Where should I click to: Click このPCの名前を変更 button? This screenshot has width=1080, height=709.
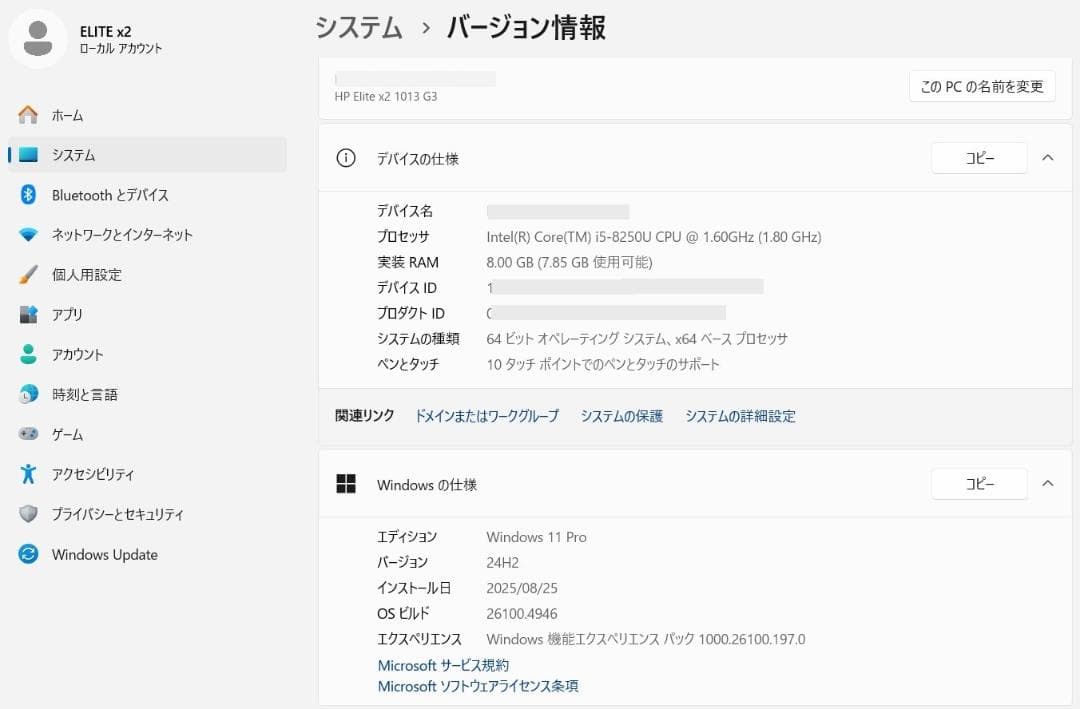click(981, 86)
